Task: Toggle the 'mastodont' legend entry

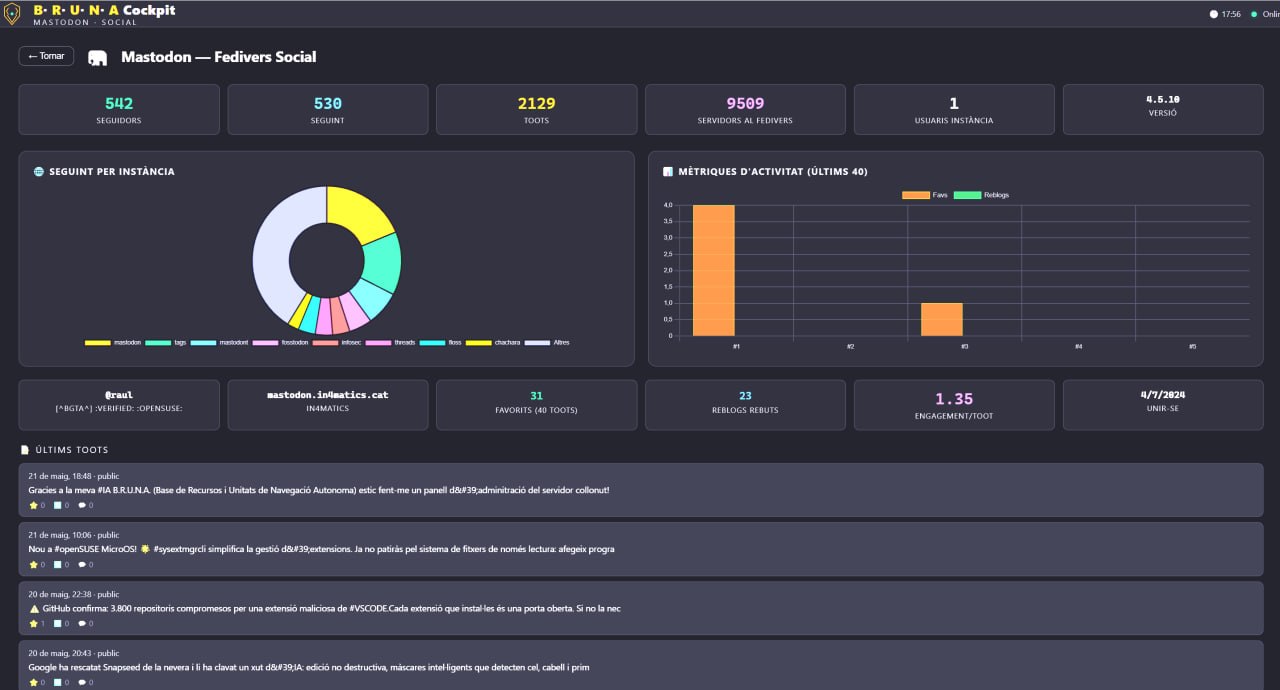Action: point(219,343)
